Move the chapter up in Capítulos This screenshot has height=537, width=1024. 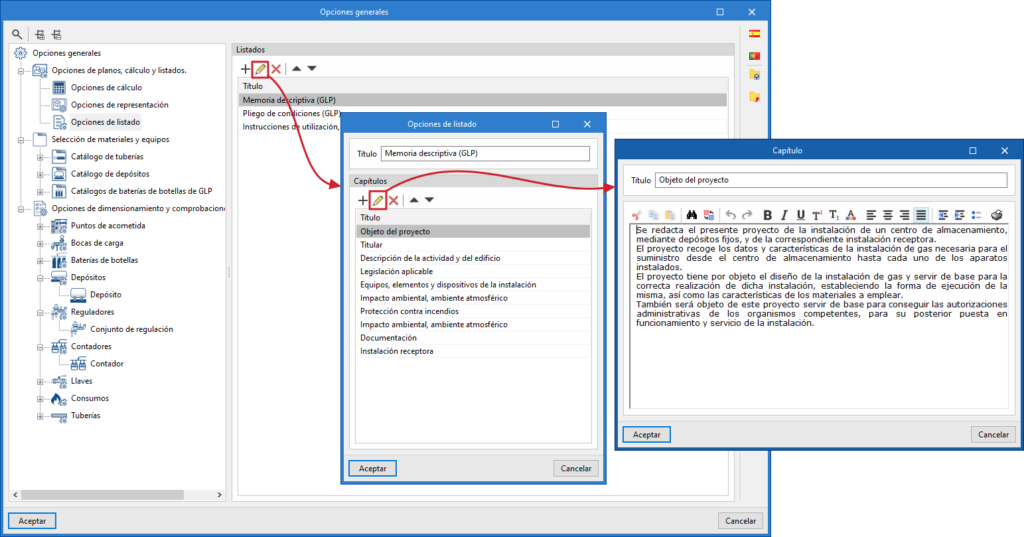[414, 200]
